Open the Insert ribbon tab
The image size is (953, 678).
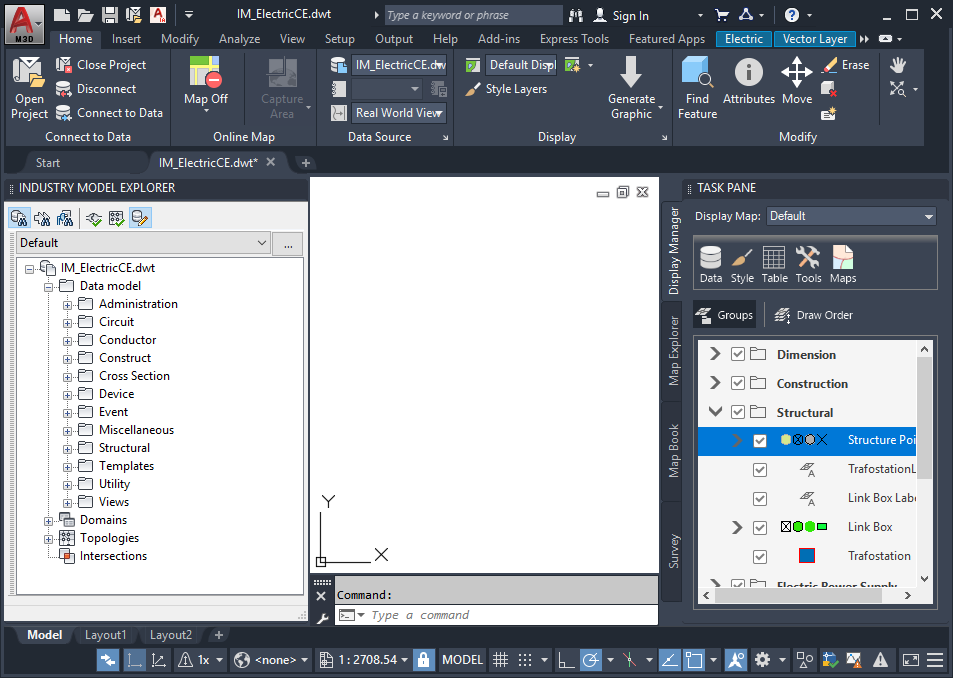pos(126,39)
